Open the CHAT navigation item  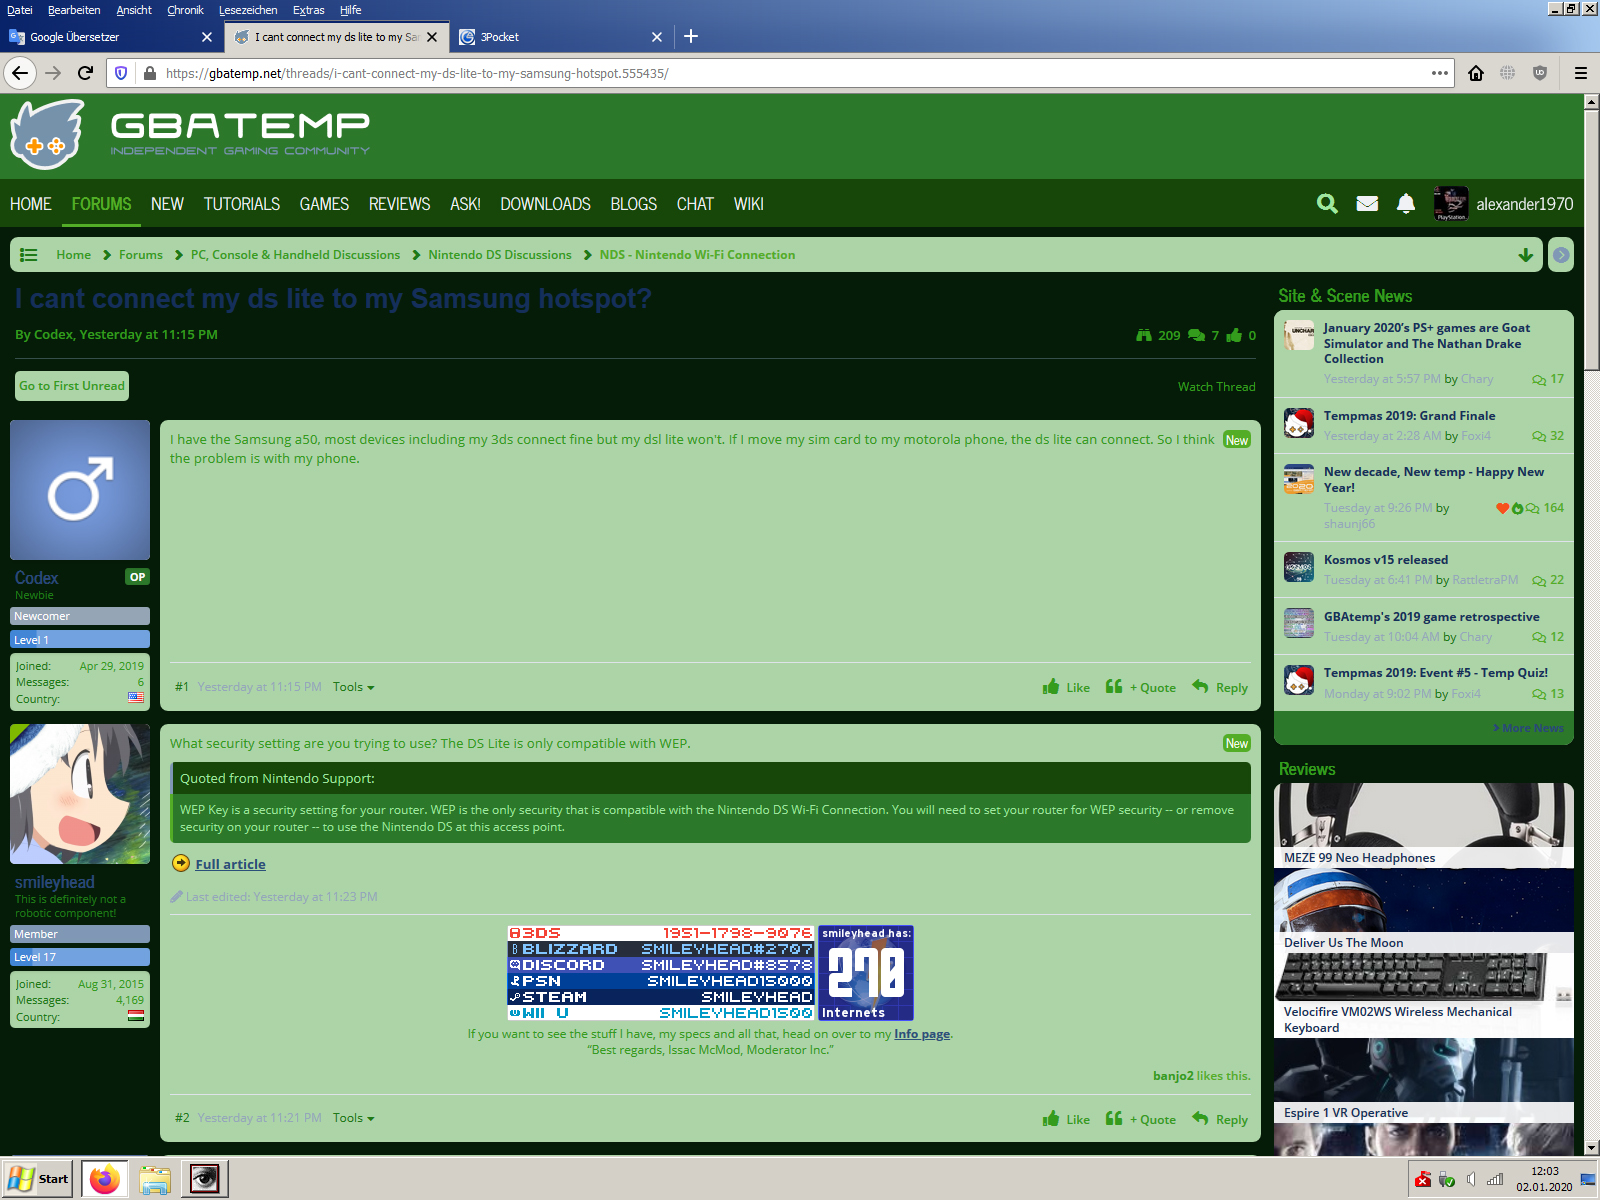695,204
